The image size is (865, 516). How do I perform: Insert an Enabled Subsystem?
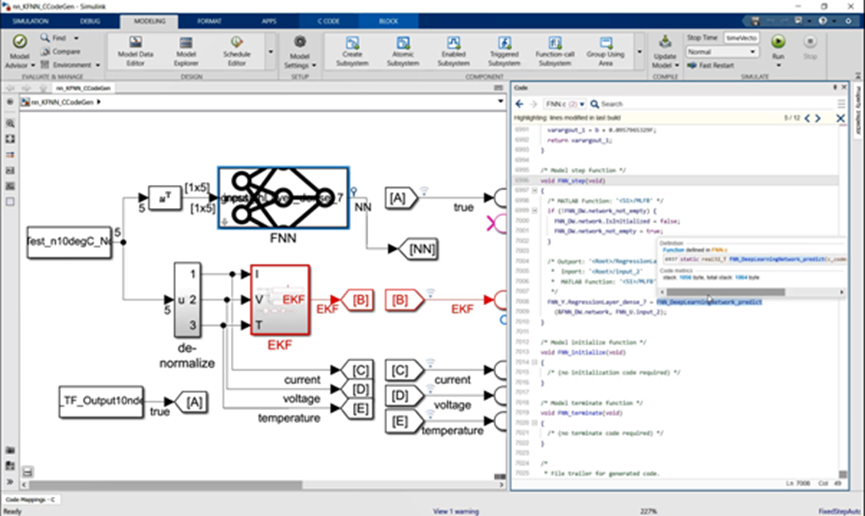click(453, 51)
